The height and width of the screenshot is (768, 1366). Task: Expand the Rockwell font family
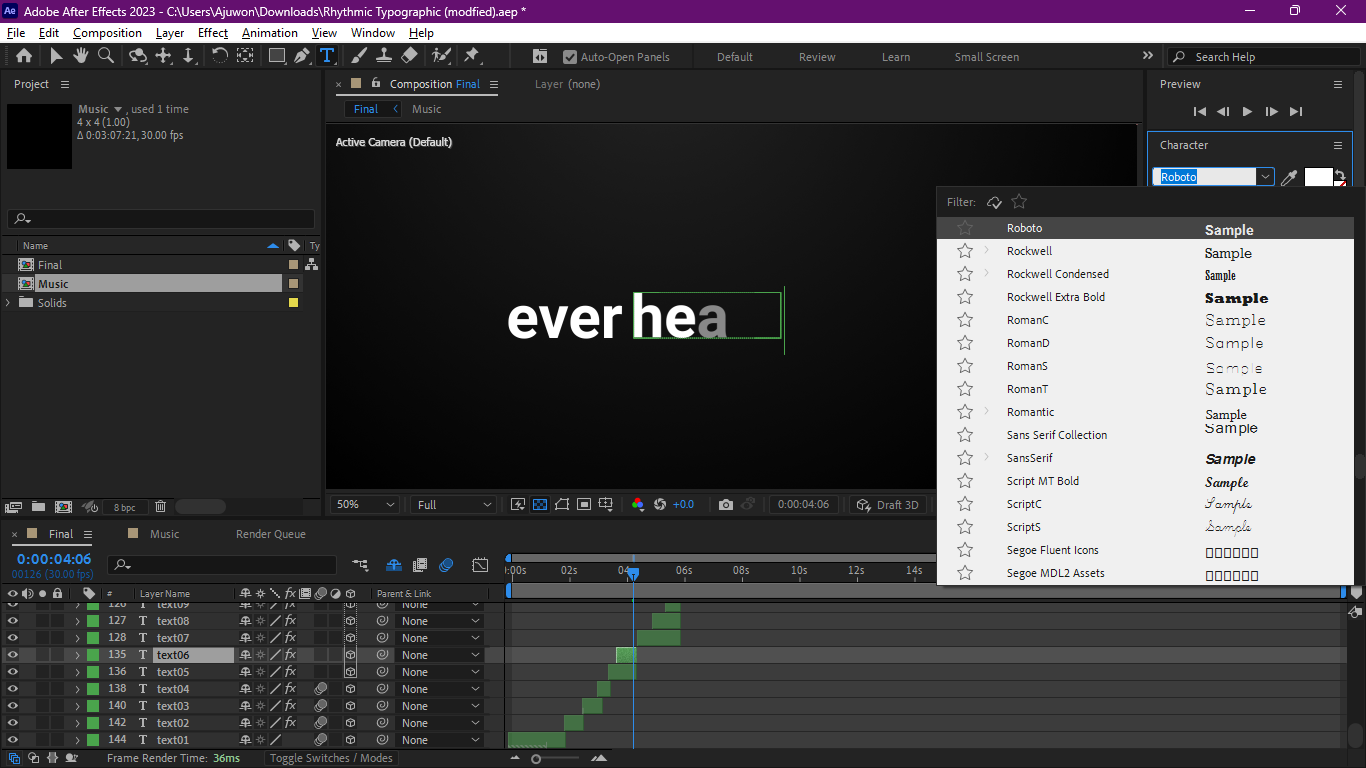(986, 251)
